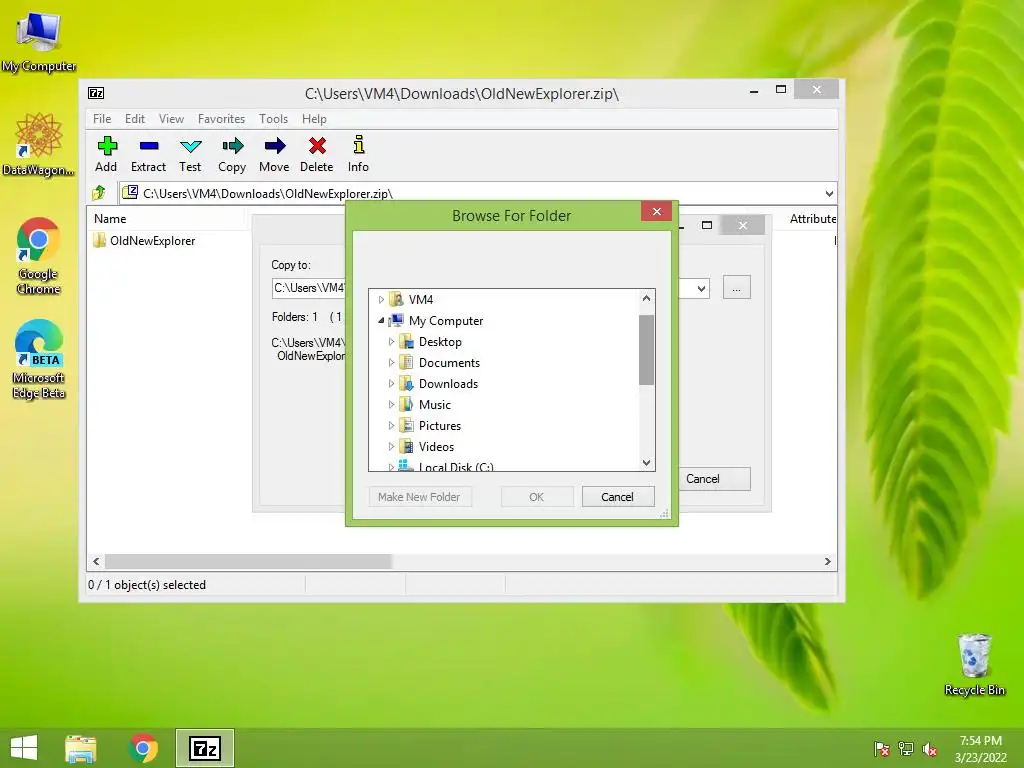Open the View menu
The height and width of the screenshot is (768, 1024).
tap(171, 119)
